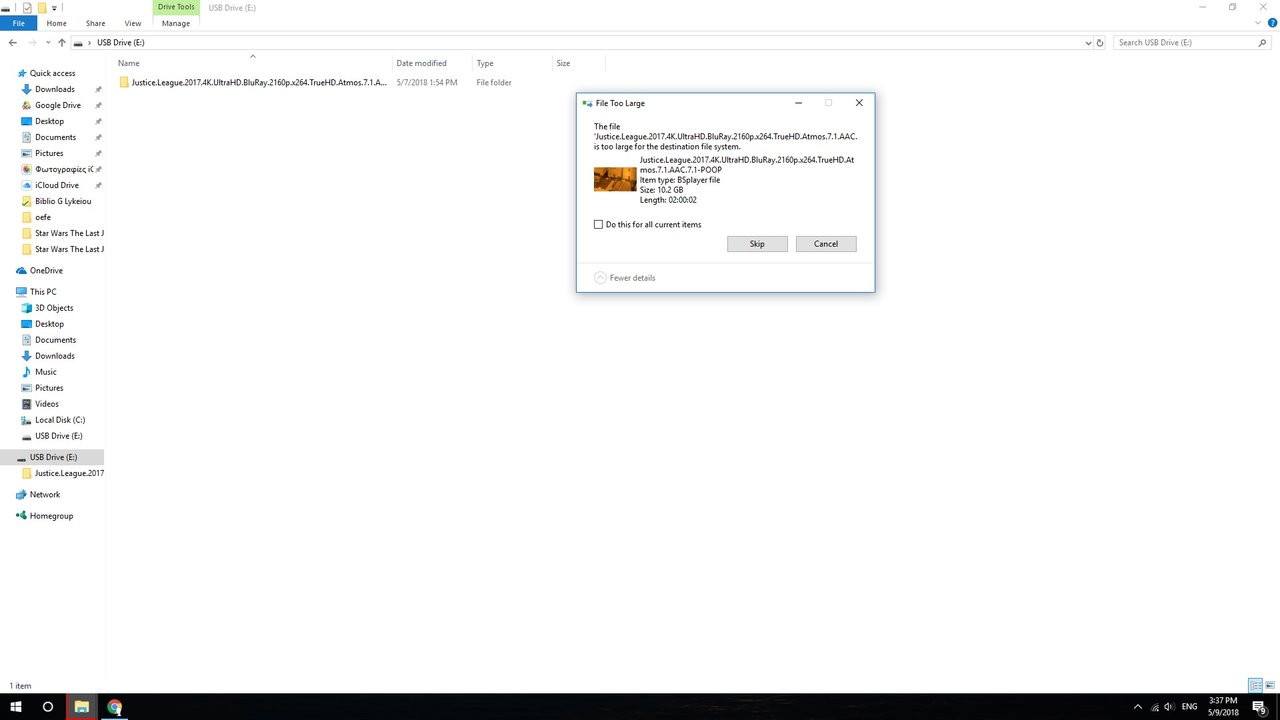Open pinned Desktop under Quick access
1280x720 pixels.
49,121
